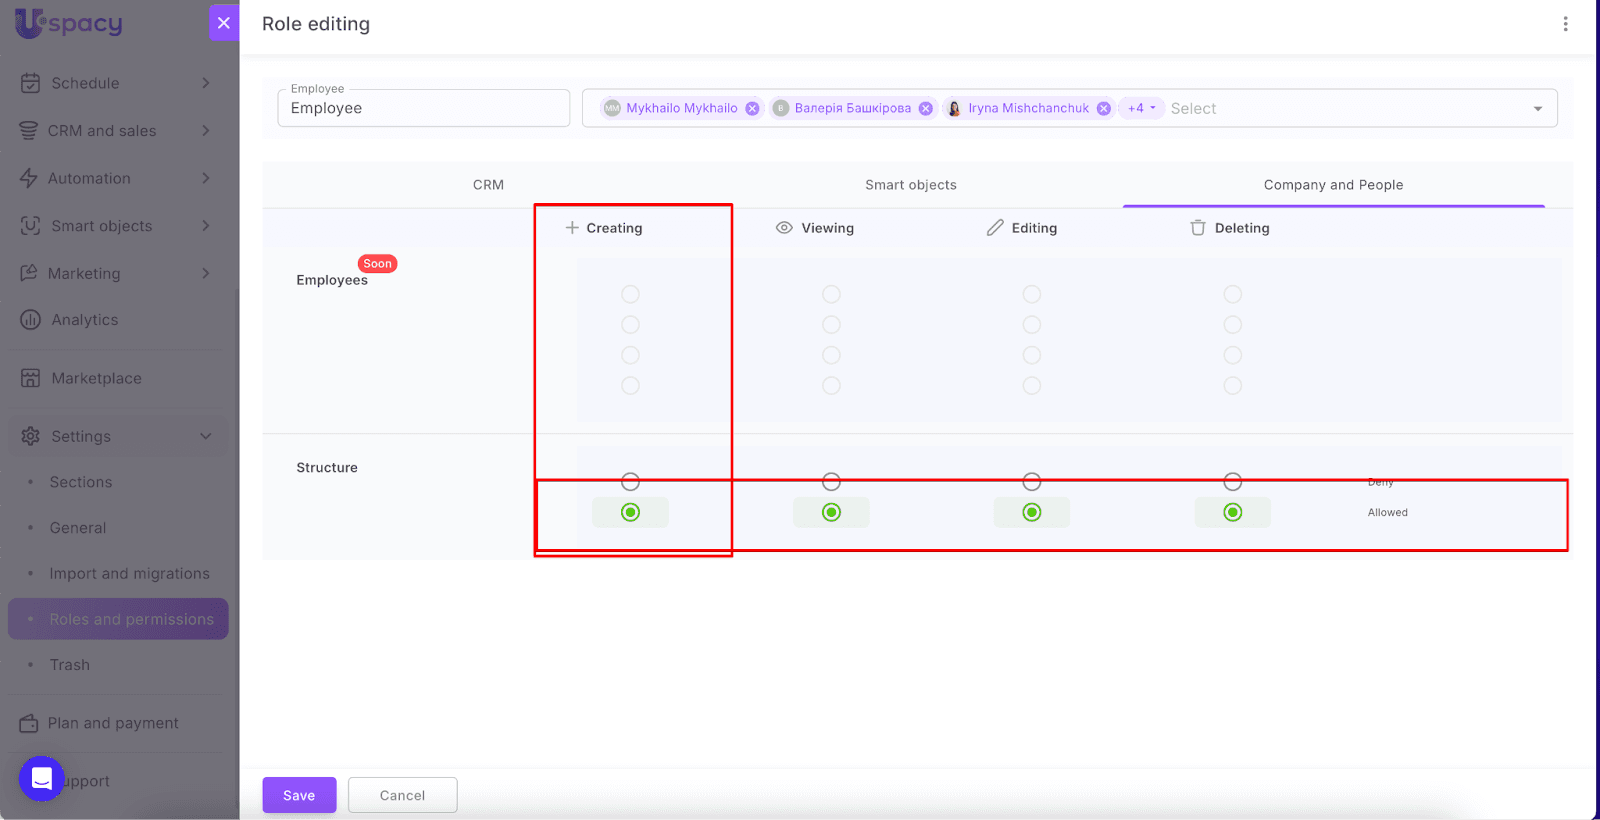Image resolution: width=1600 pixels, height=820 pixels.
Task: Remove Mykhailo Mykhailo chip from selection
Action: (x=752, y=109)
